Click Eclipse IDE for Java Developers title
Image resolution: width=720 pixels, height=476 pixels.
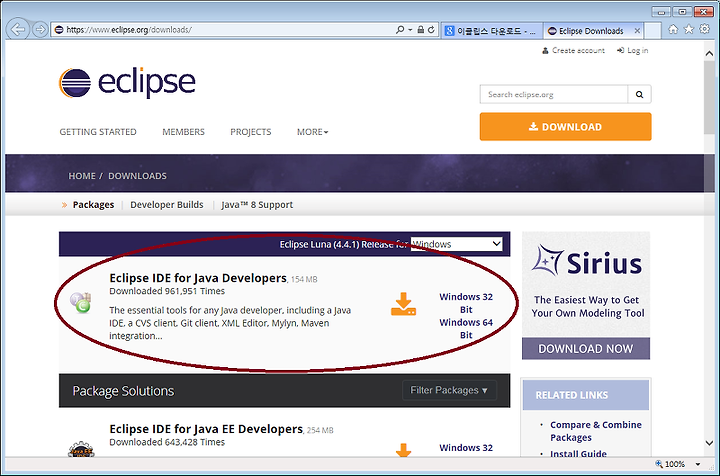[x=198, y=278]
